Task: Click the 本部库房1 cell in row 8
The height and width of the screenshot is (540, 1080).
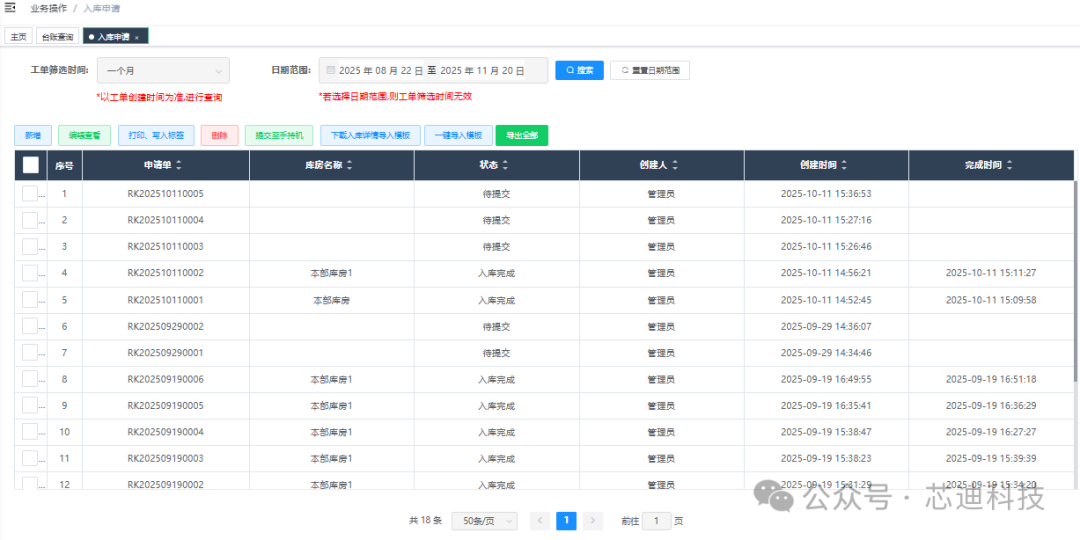Action: tap(331, 379)
